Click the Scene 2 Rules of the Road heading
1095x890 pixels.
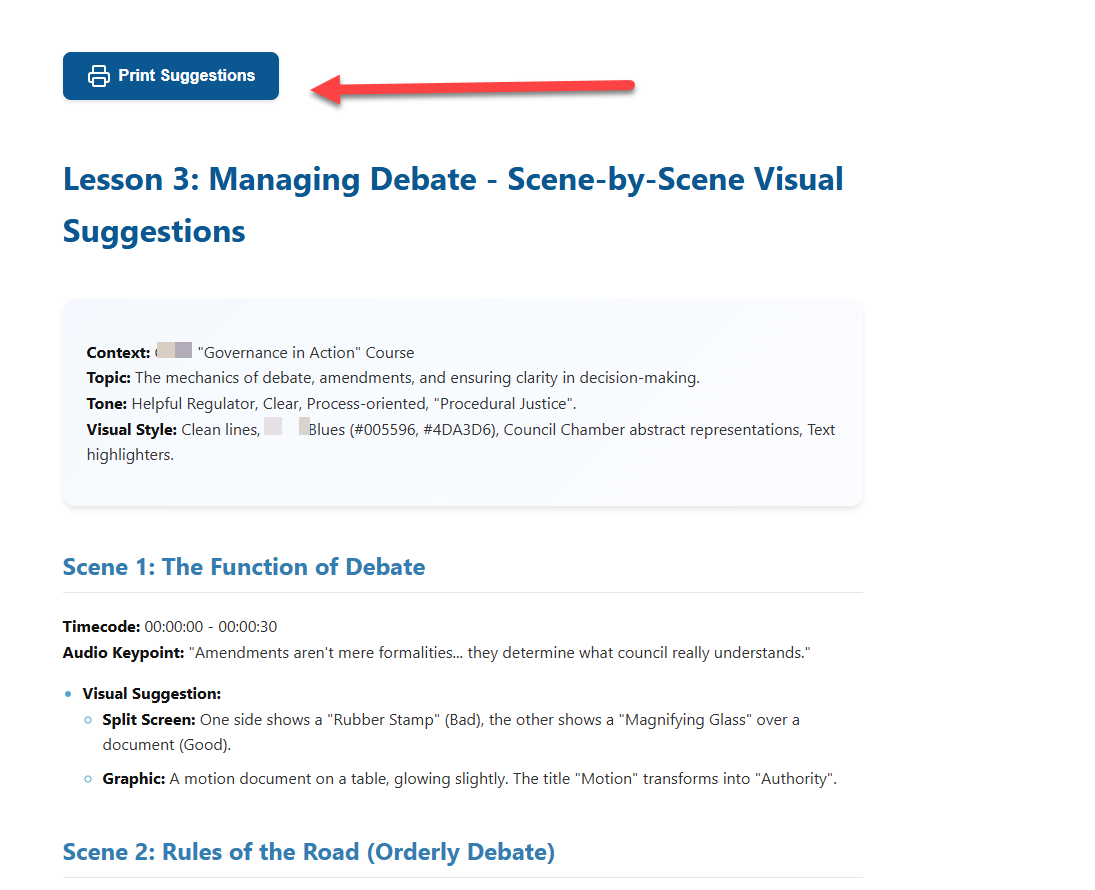[307, 851]
